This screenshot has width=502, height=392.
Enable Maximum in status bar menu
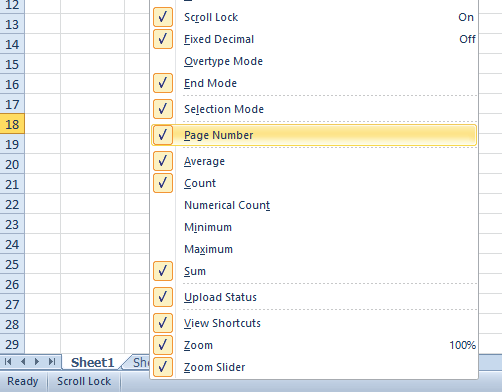tap(314, 249)
